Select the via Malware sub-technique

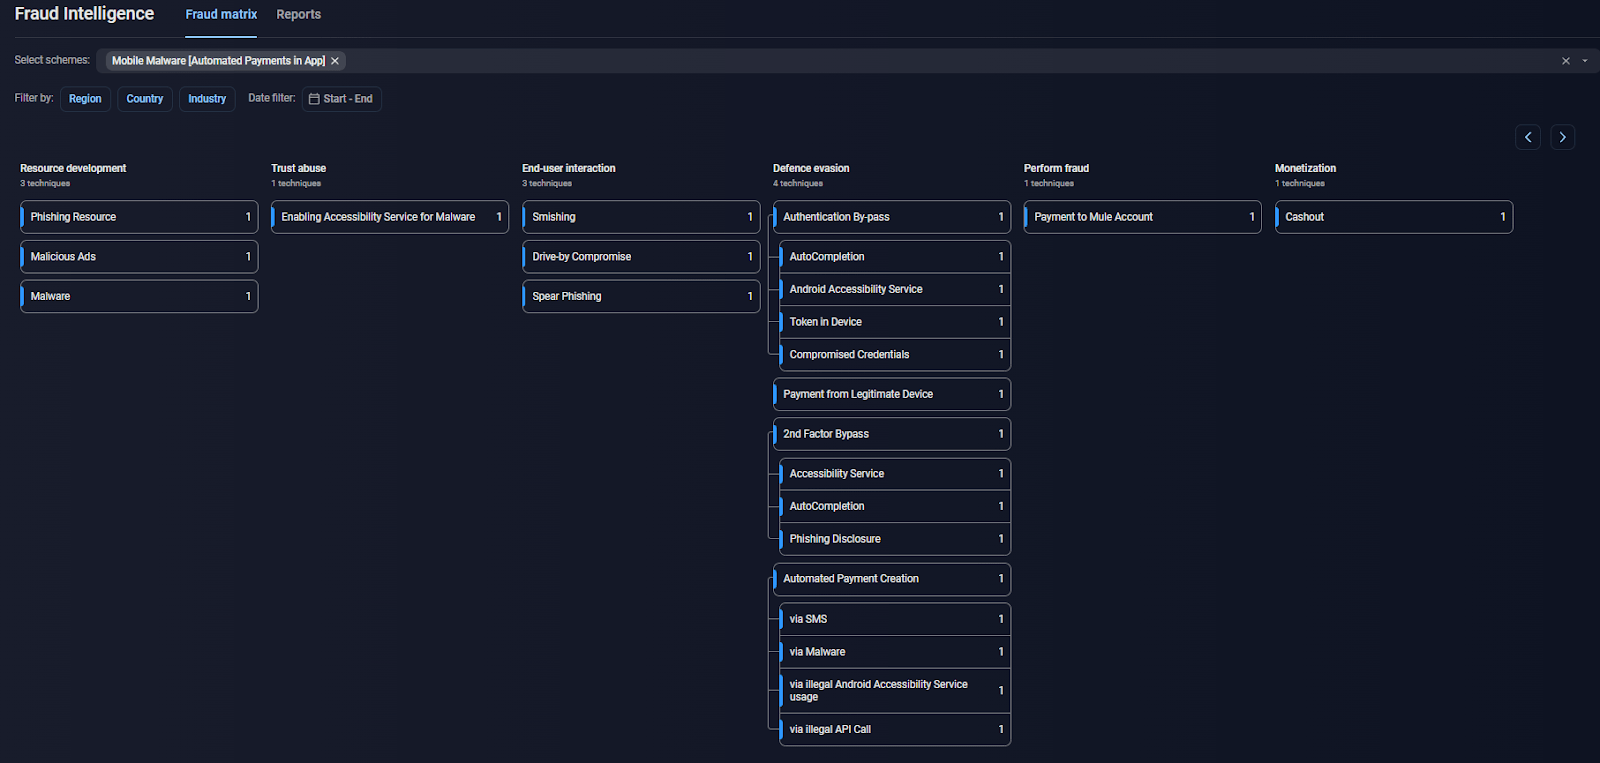[895, 652]
